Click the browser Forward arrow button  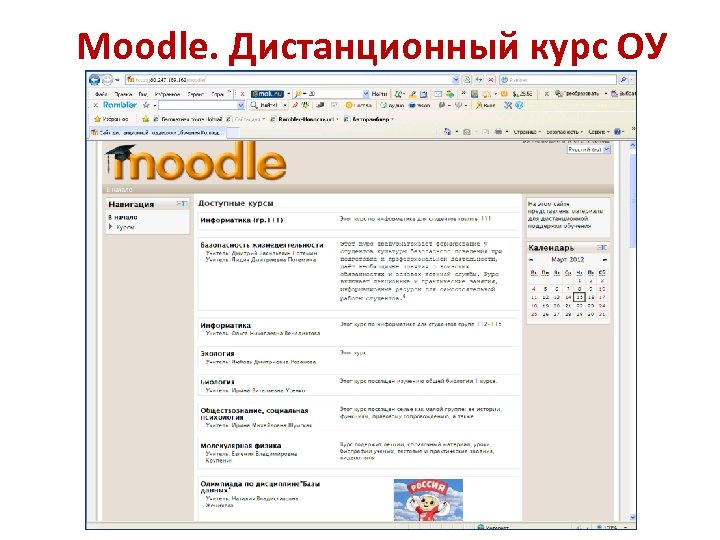click(107, 80)
